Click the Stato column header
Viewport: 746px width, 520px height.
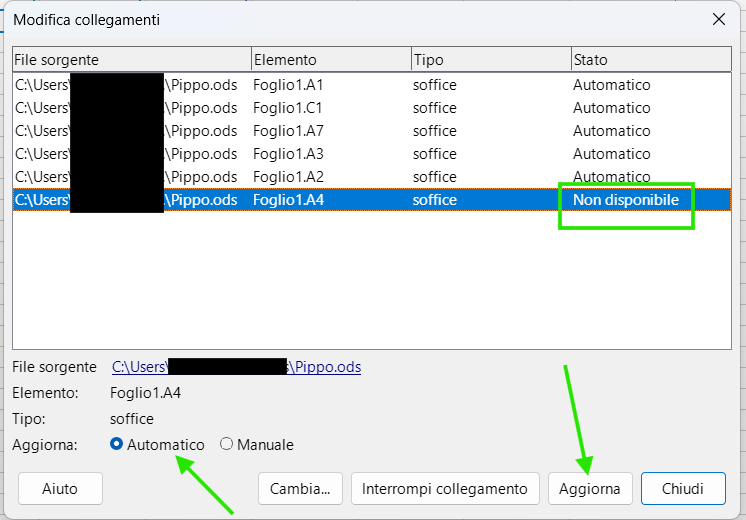pyautogui.click(x=650, y=60)
